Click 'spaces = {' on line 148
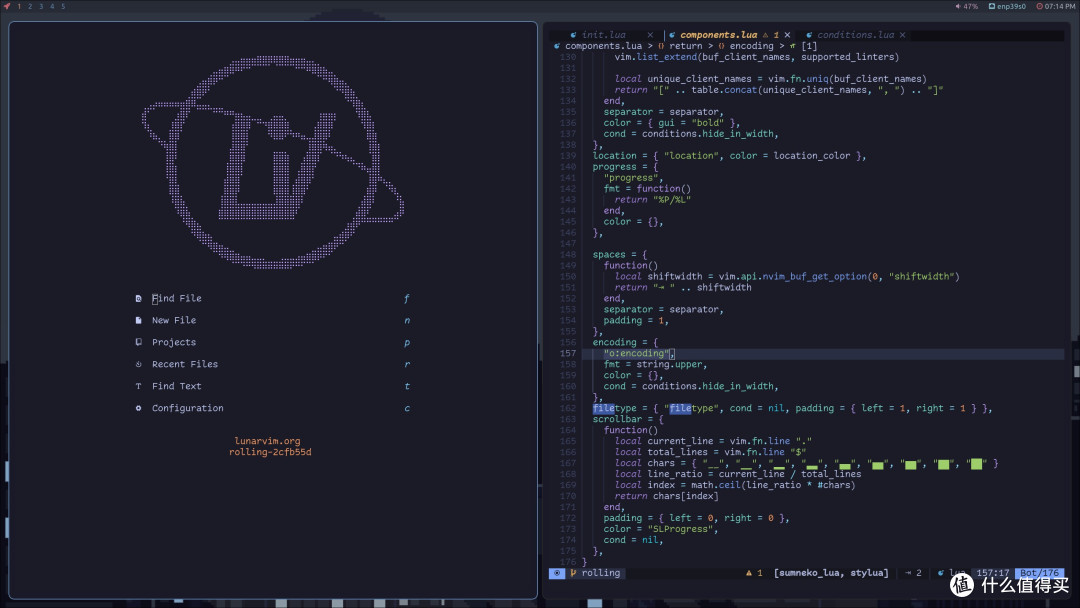 coord(620,255)
